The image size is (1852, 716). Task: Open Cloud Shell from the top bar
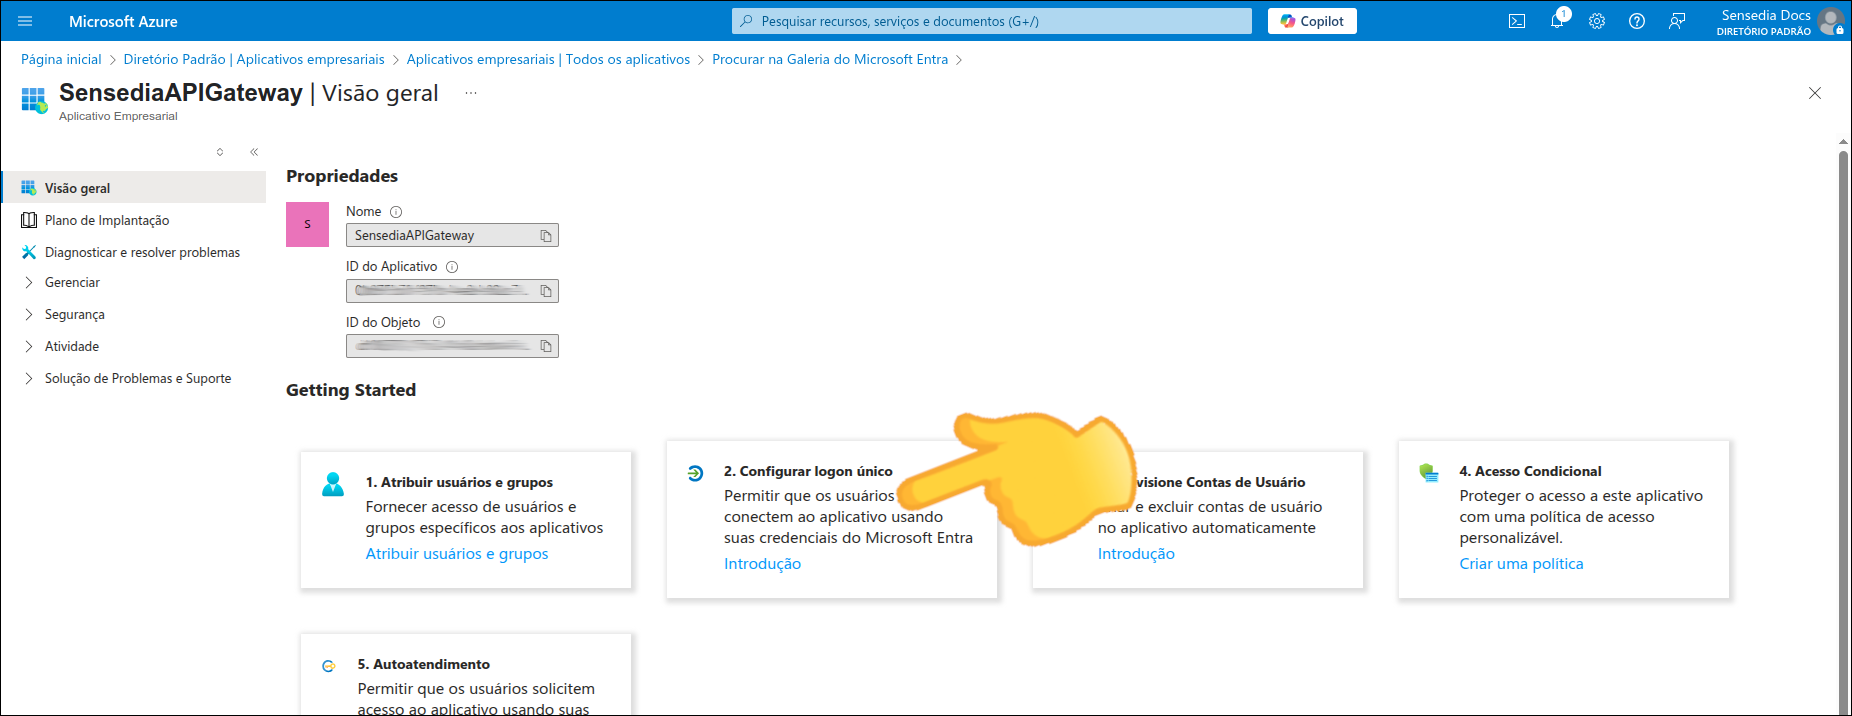coord(1517,21)
